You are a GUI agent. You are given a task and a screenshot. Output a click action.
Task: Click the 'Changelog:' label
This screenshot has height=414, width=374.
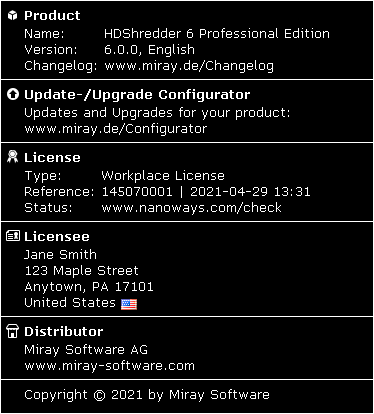pyautogui.click(x=61, y=66)
